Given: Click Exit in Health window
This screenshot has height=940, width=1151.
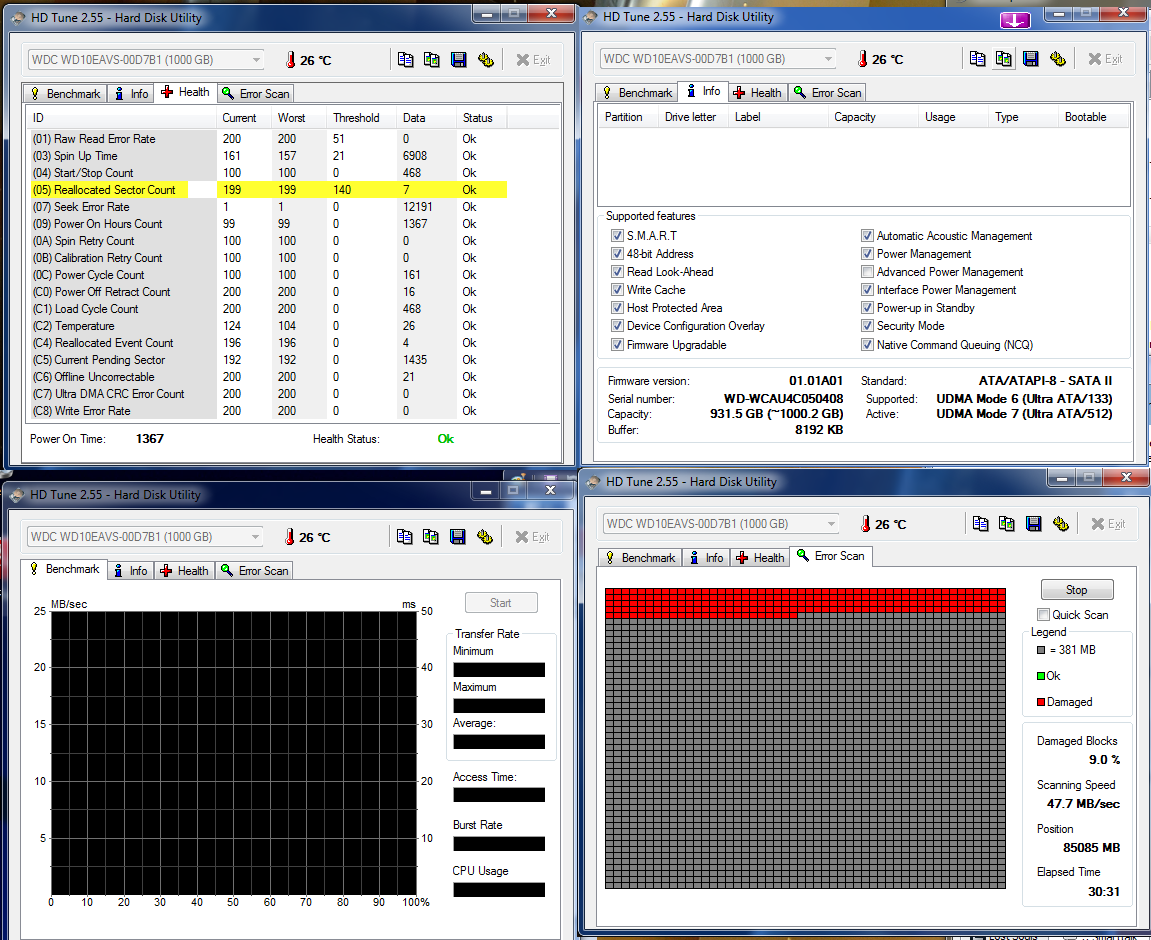Looking at the screenshot, I should (x=533, y=60).
